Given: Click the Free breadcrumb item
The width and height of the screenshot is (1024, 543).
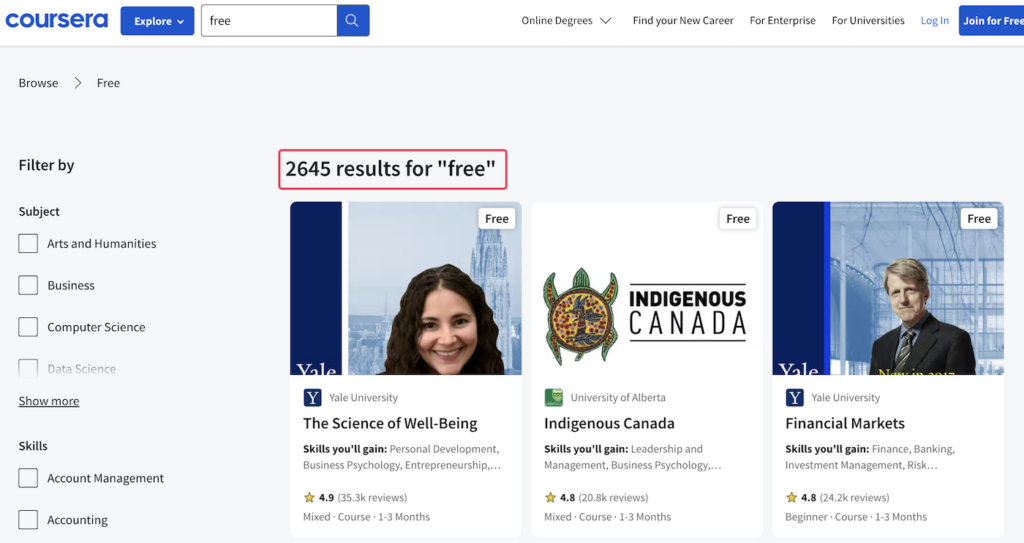Looking at the screenshot, I should [x=108, y=83].
